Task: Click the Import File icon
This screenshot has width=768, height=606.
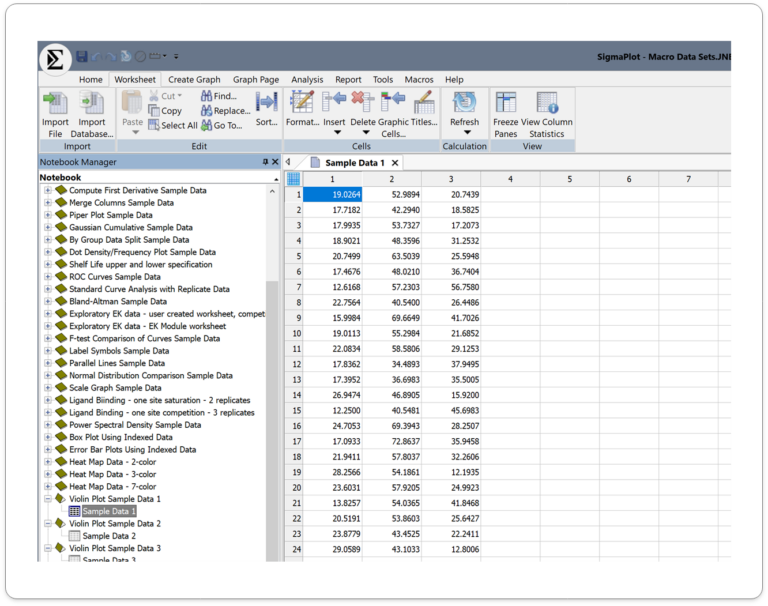Action: pyautogui.click(x=55, y=103)
